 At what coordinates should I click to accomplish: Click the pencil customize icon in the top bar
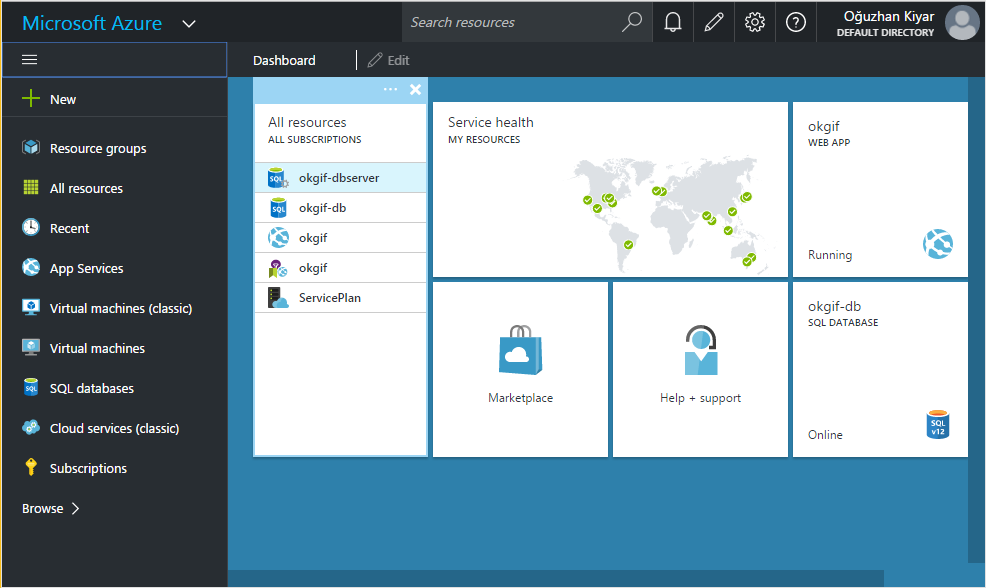[x=714, y=23]
